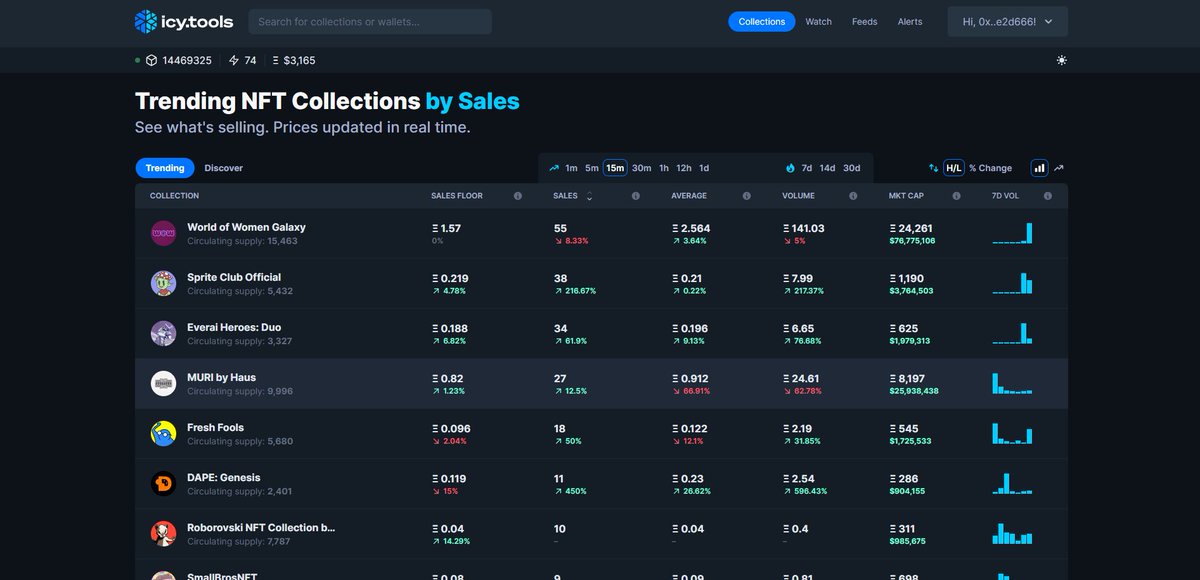
Task: Click Sprite Club Official sales change 216.67%
Action: [x=574, y=291]
